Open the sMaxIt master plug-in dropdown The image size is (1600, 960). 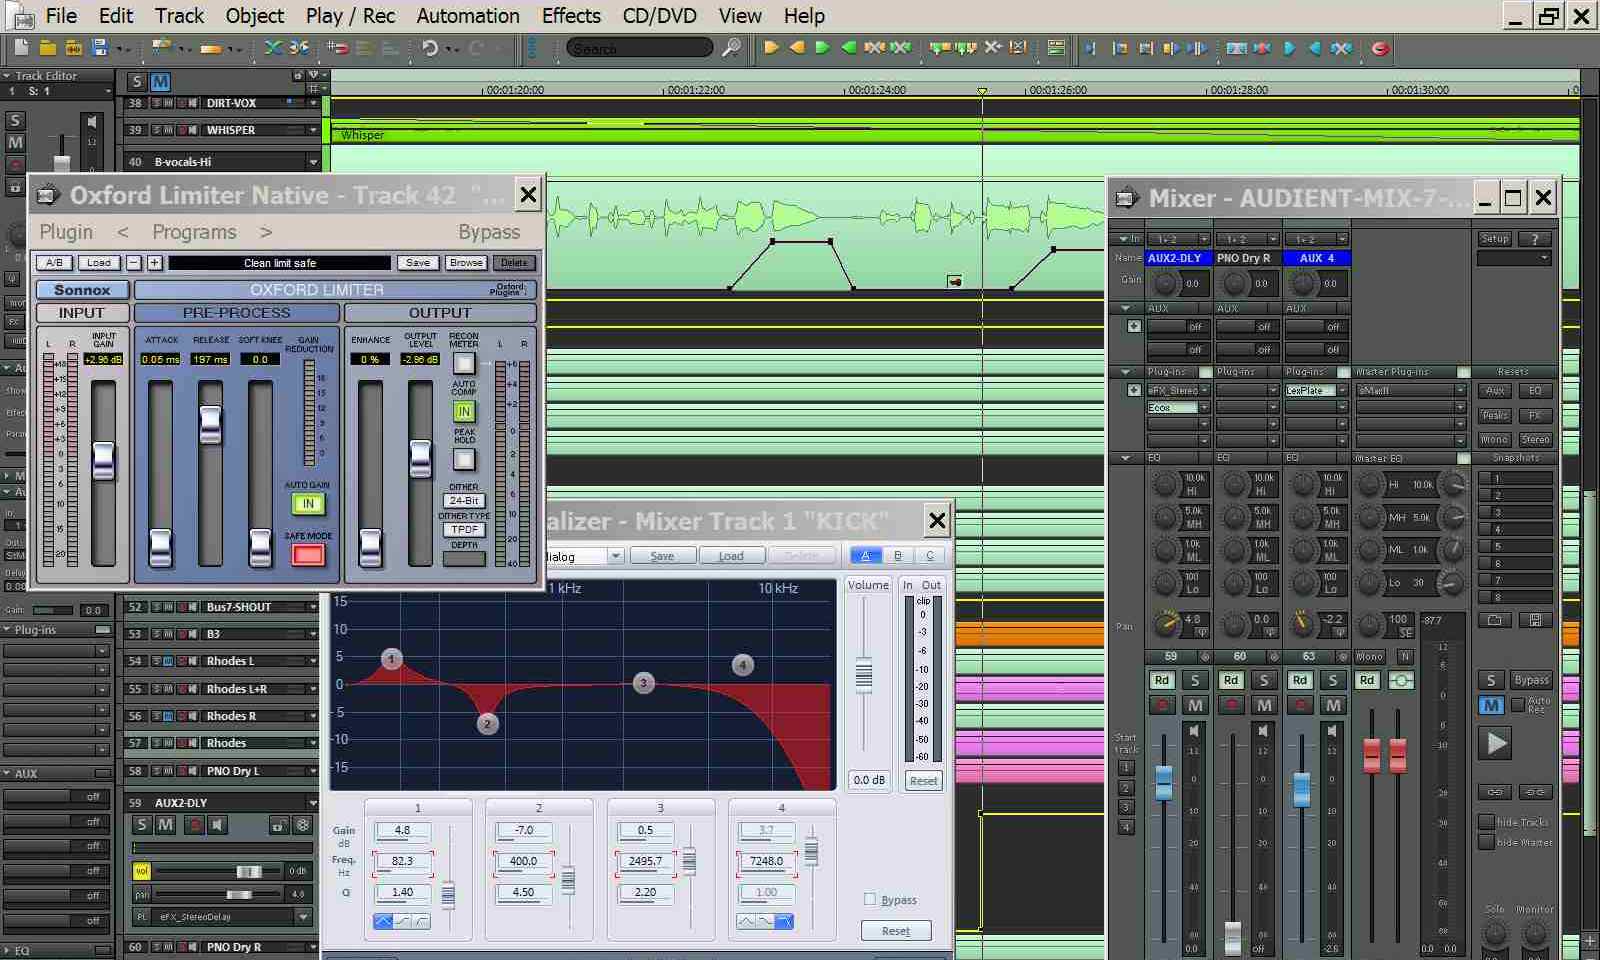point(1460,390)
